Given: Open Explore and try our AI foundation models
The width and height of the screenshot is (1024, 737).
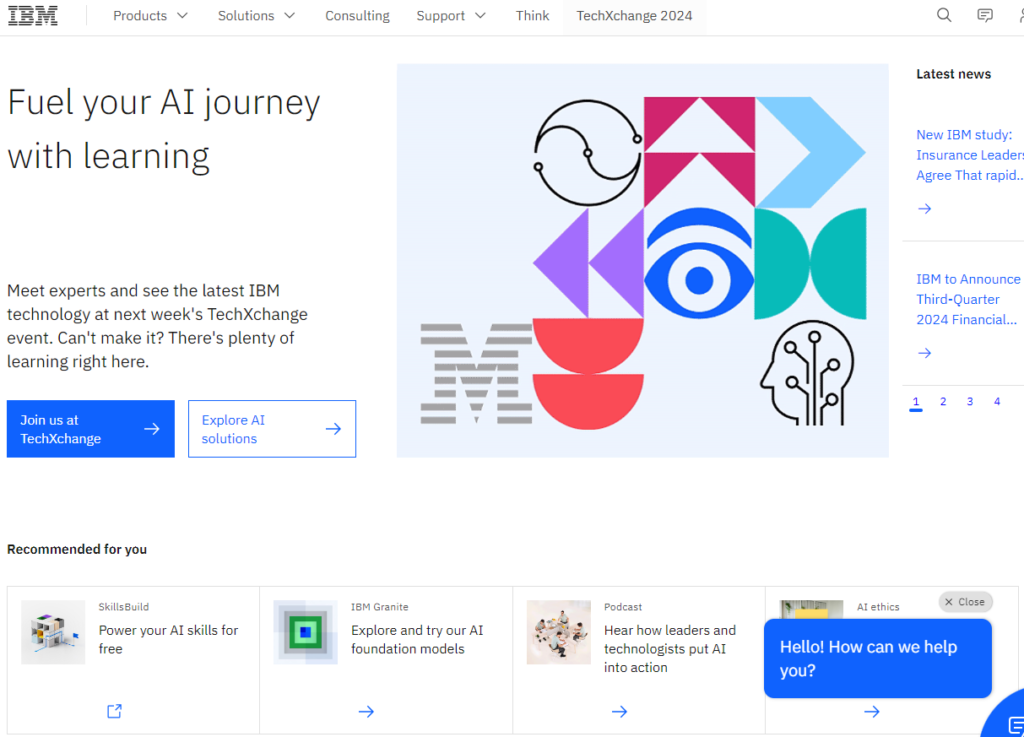Looking at the screenshot, I should click(x=417, y=639).
